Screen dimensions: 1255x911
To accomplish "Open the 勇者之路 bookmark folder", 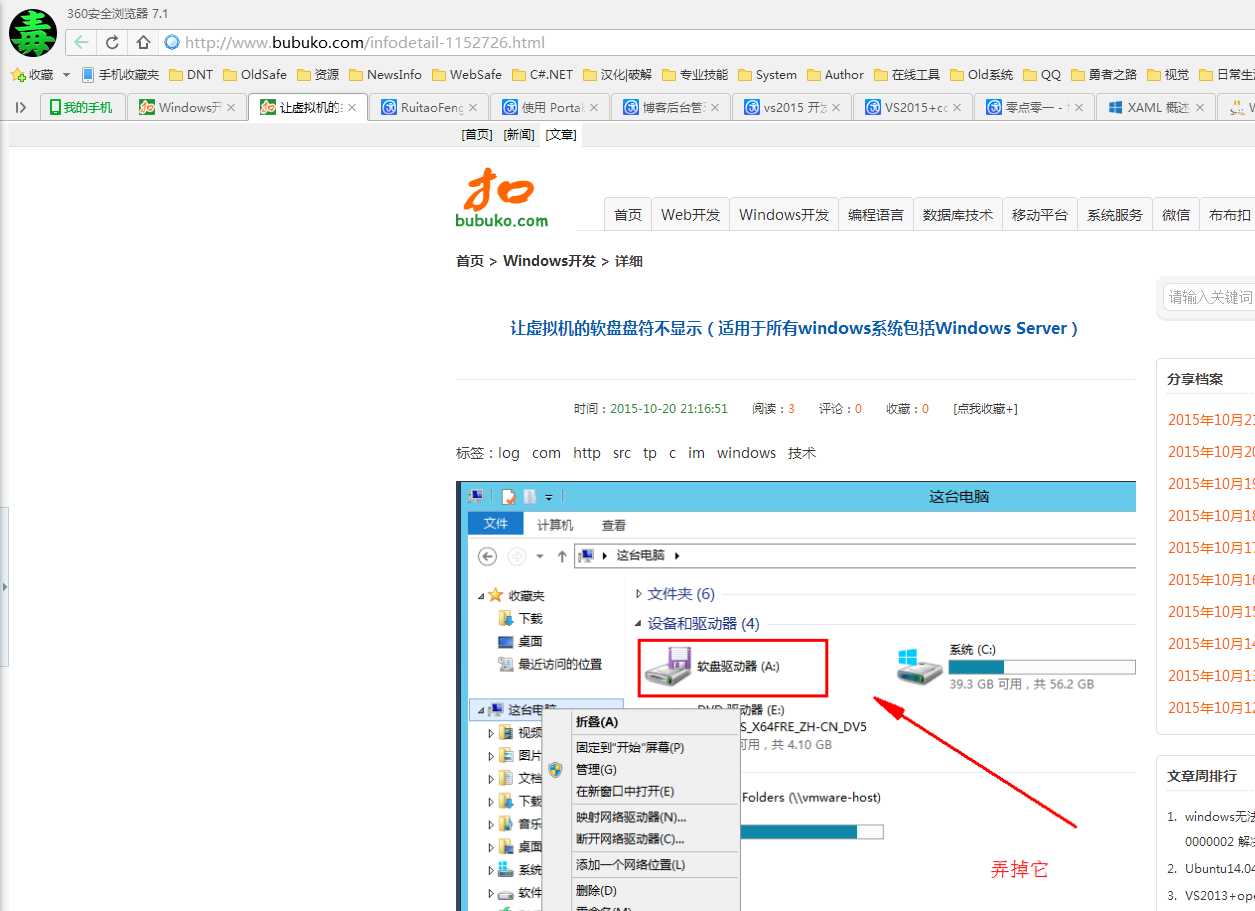I will click(x=1104, y=75).
